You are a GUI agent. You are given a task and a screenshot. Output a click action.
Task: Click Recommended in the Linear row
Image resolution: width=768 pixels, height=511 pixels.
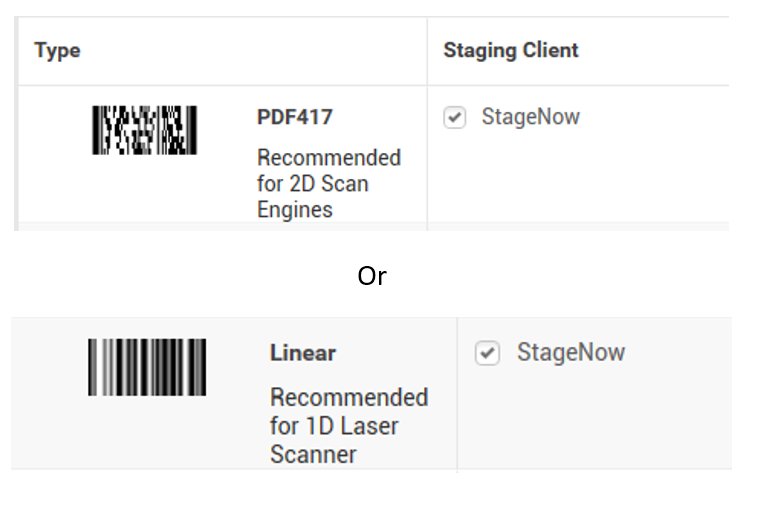point(349,397)
